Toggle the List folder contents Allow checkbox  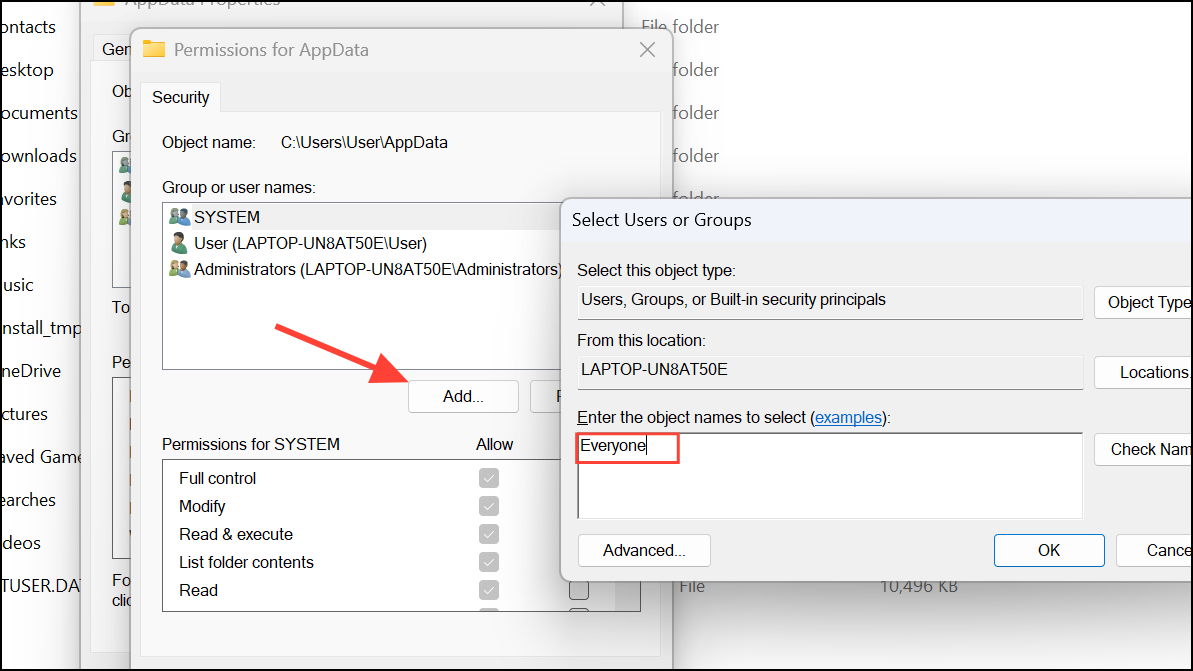coord(488,562)
